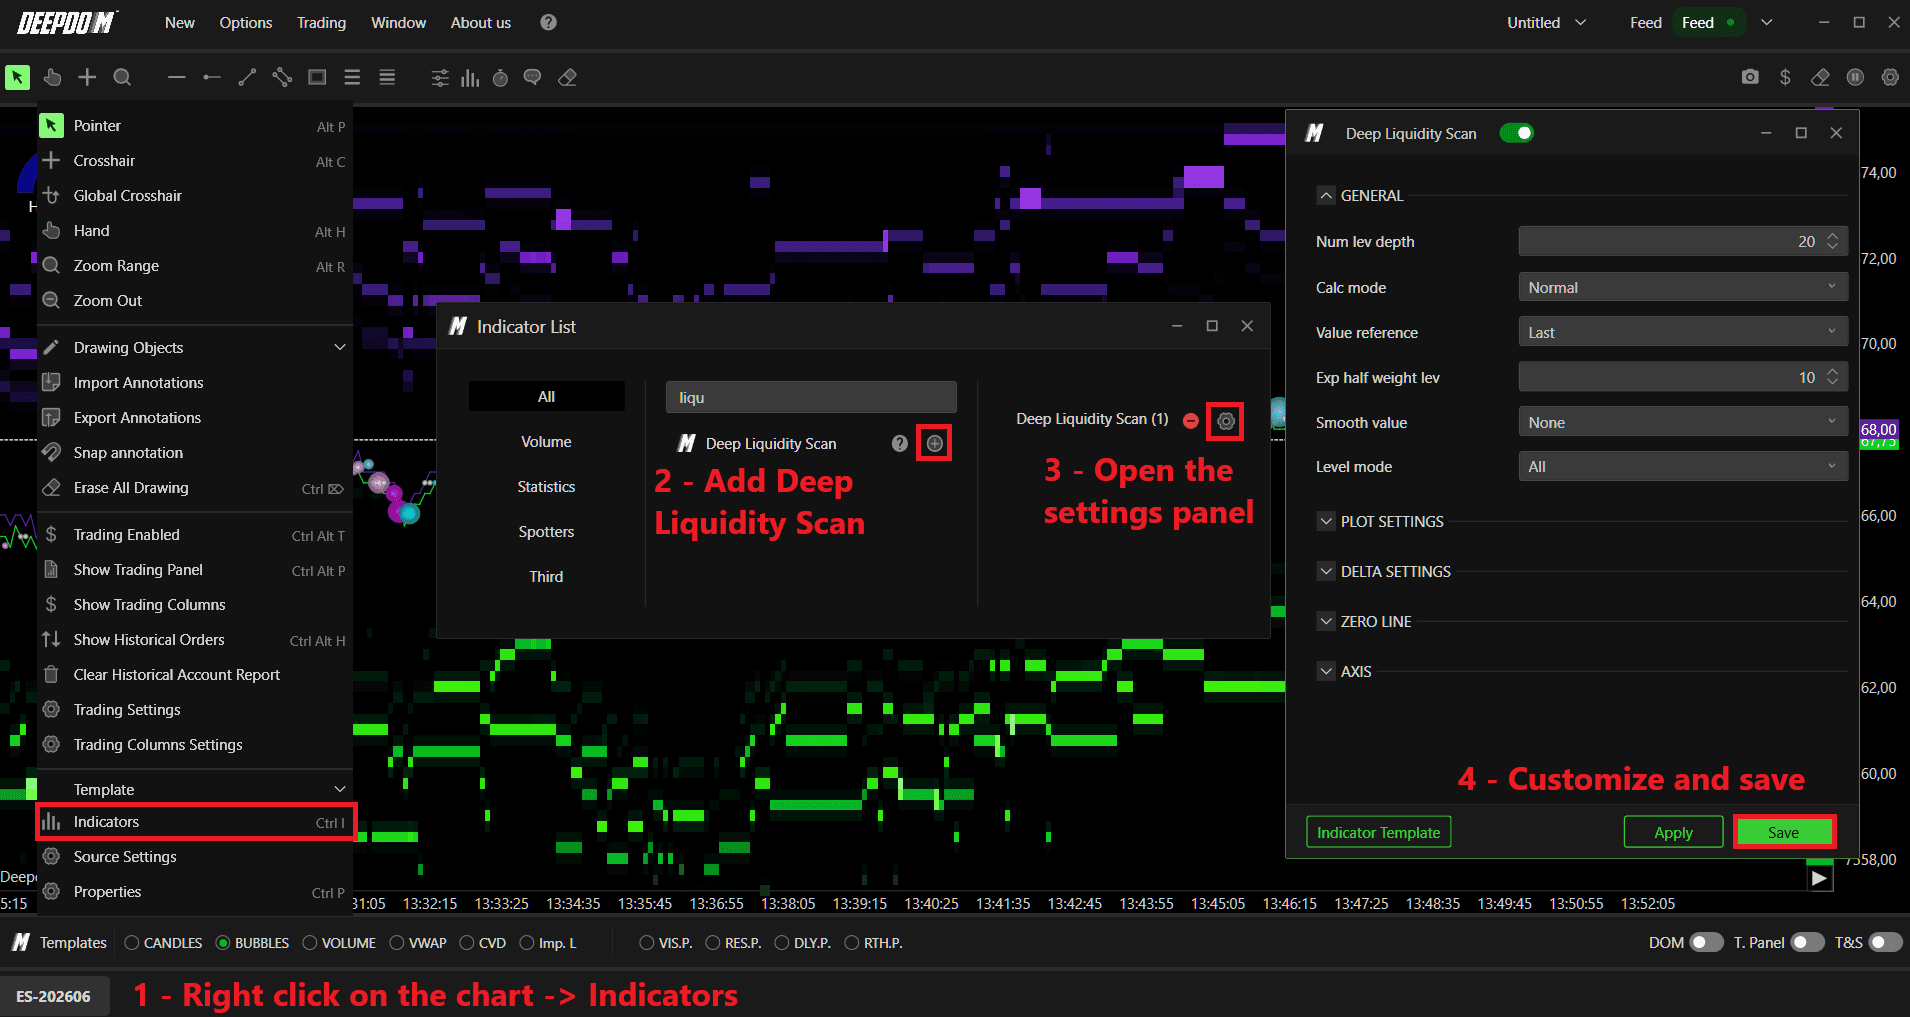The height and width of the screenshot is (1017, 1910).
Task: Switch to the Spotters indicator category
Action: (x=546, y=531)
